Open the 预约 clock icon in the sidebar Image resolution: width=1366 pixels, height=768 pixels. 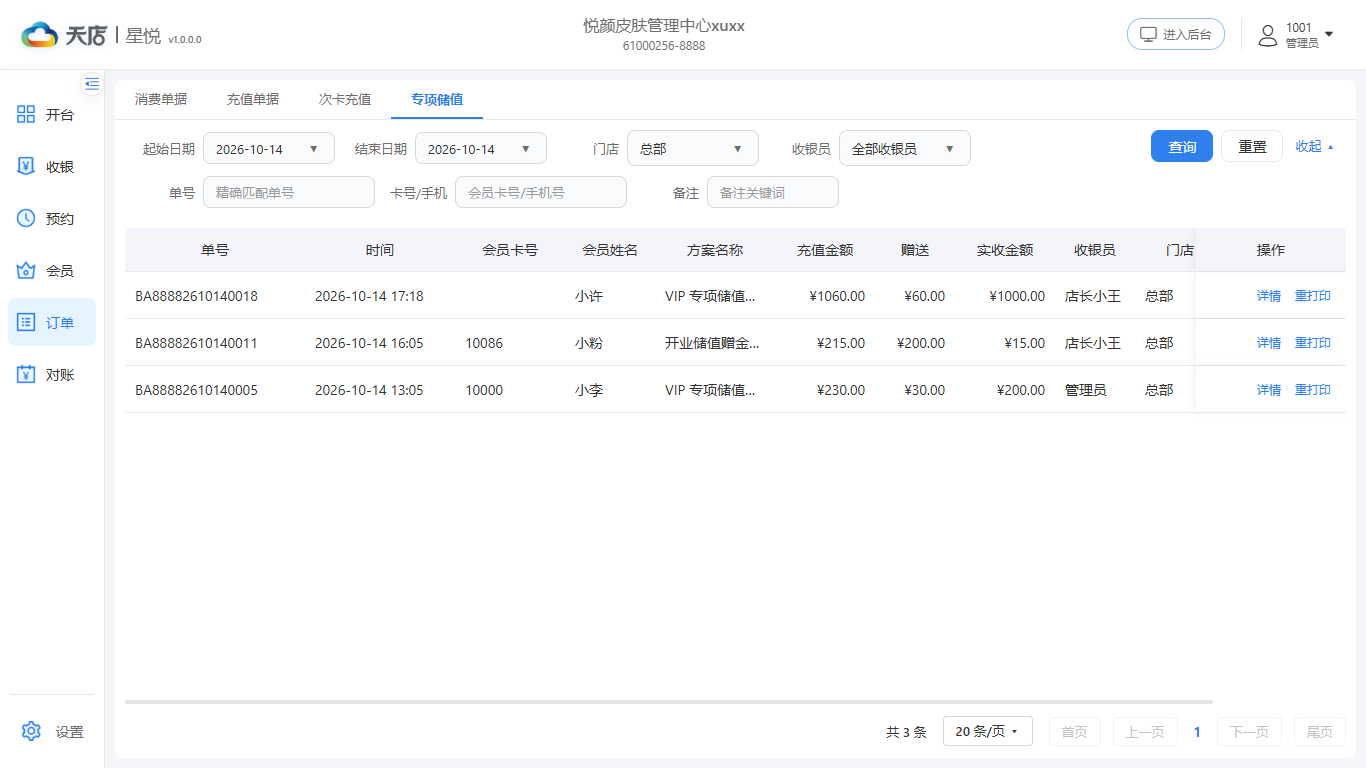tap(26, 219)
